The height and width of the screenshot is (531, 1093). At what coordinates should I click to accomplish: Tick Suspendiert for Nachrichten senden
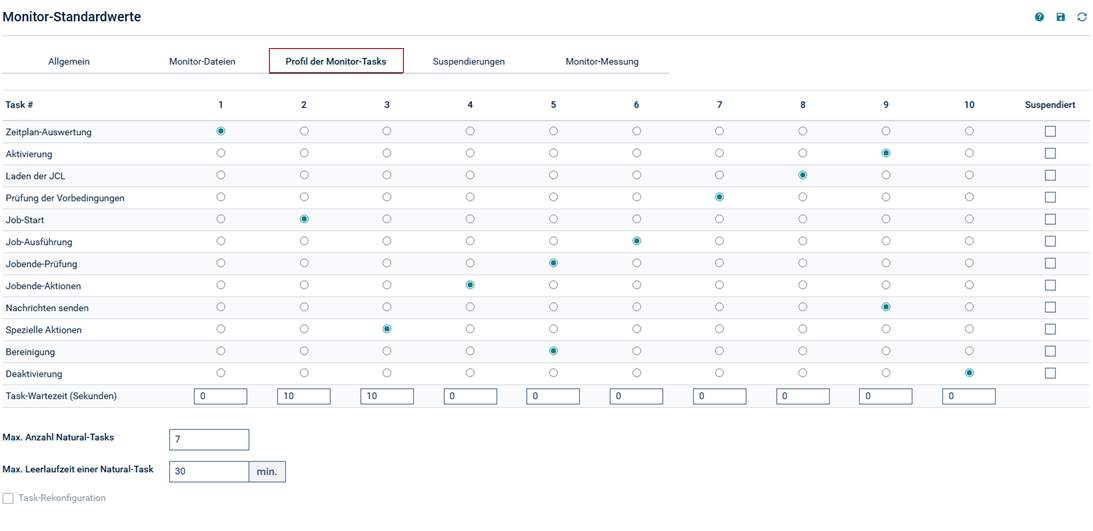[1050, 307]
